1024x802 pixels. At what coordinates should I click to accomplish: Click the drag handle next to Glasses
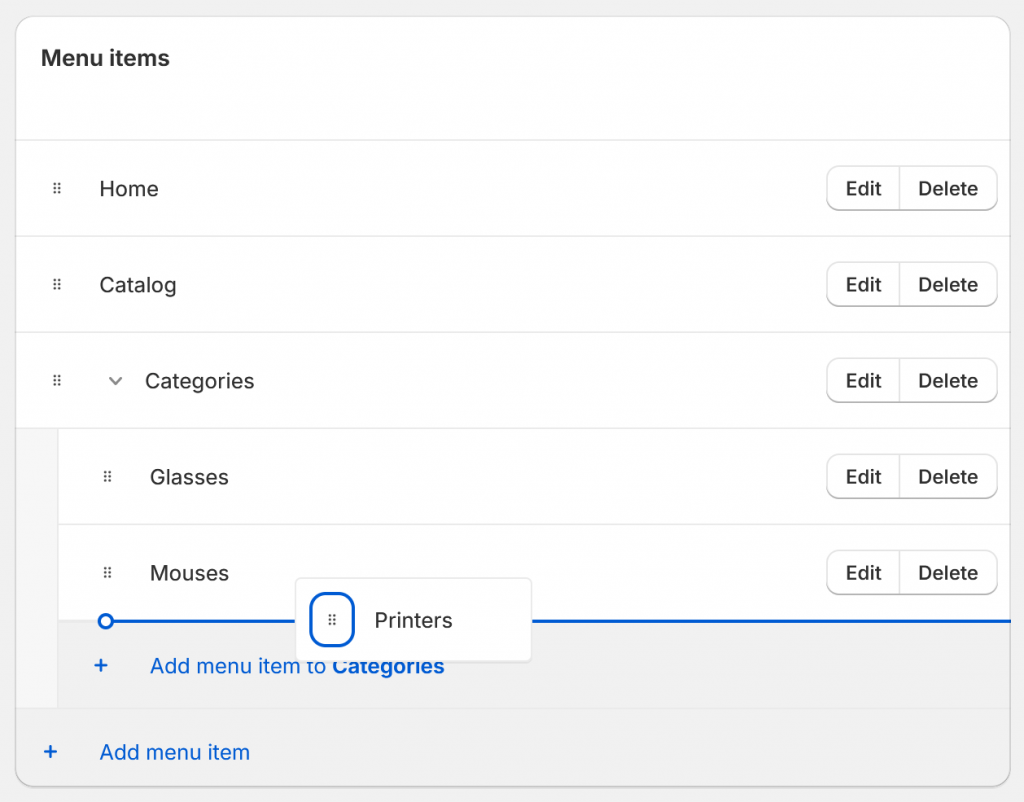106,477
